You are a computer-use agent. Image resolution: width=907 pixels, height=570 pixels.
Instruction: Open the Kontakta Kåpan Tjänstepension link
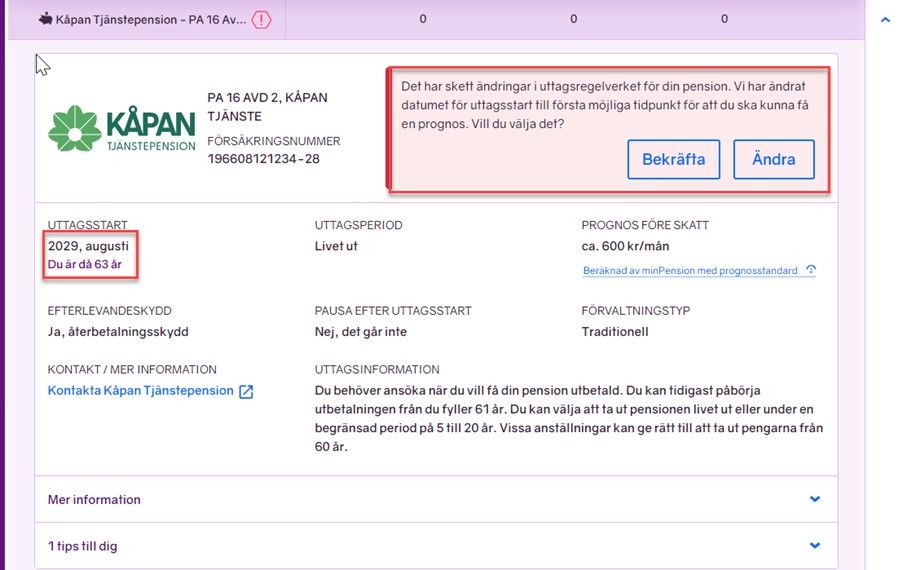[140, 391]
